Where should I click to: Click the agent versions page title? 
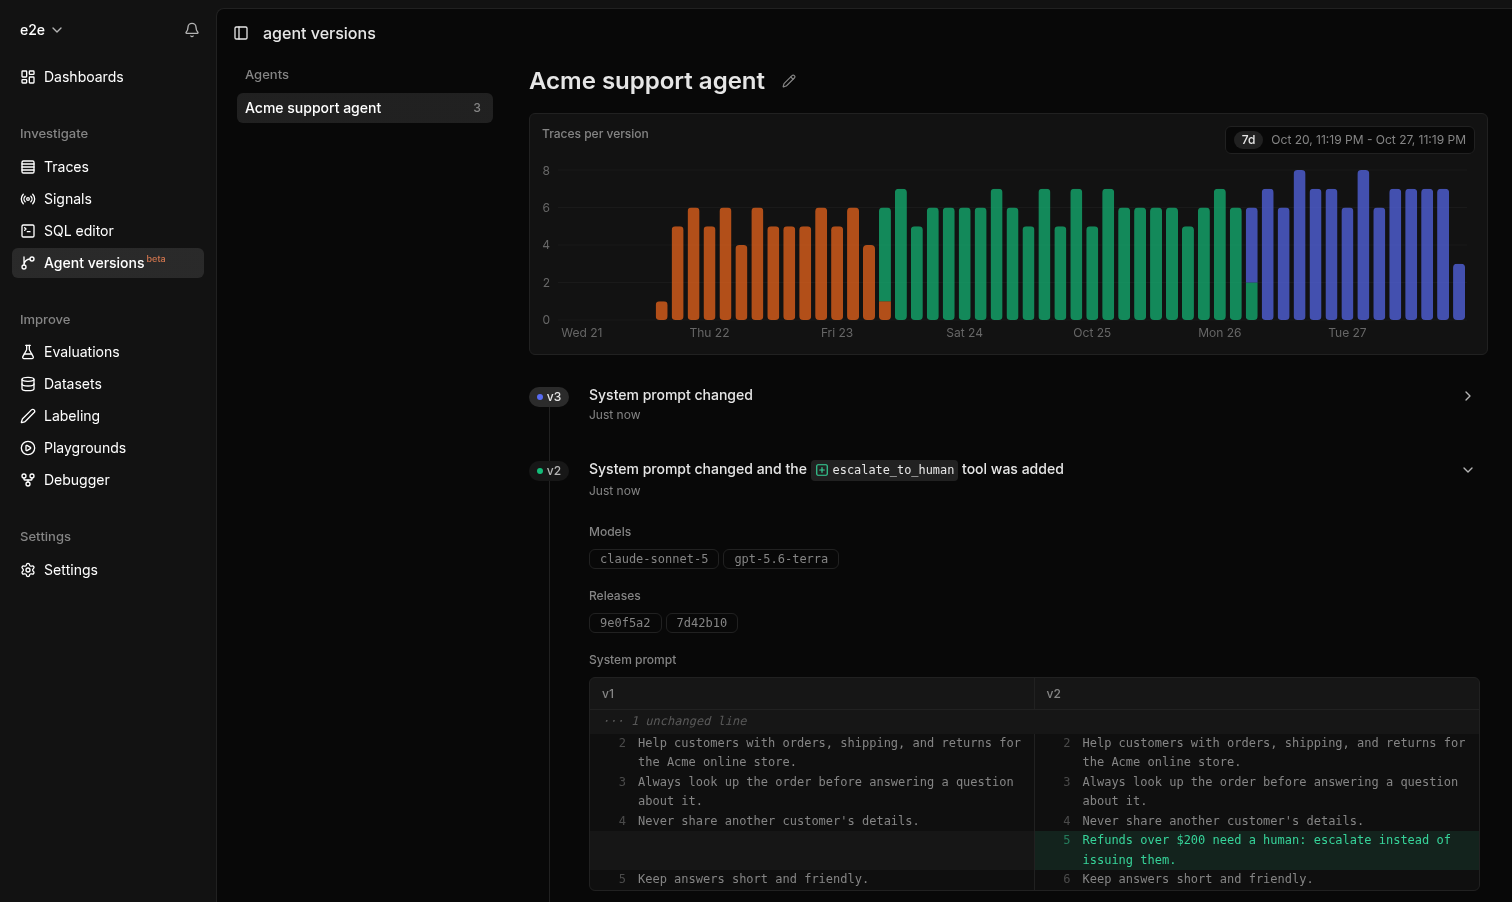tap(319, 33)
